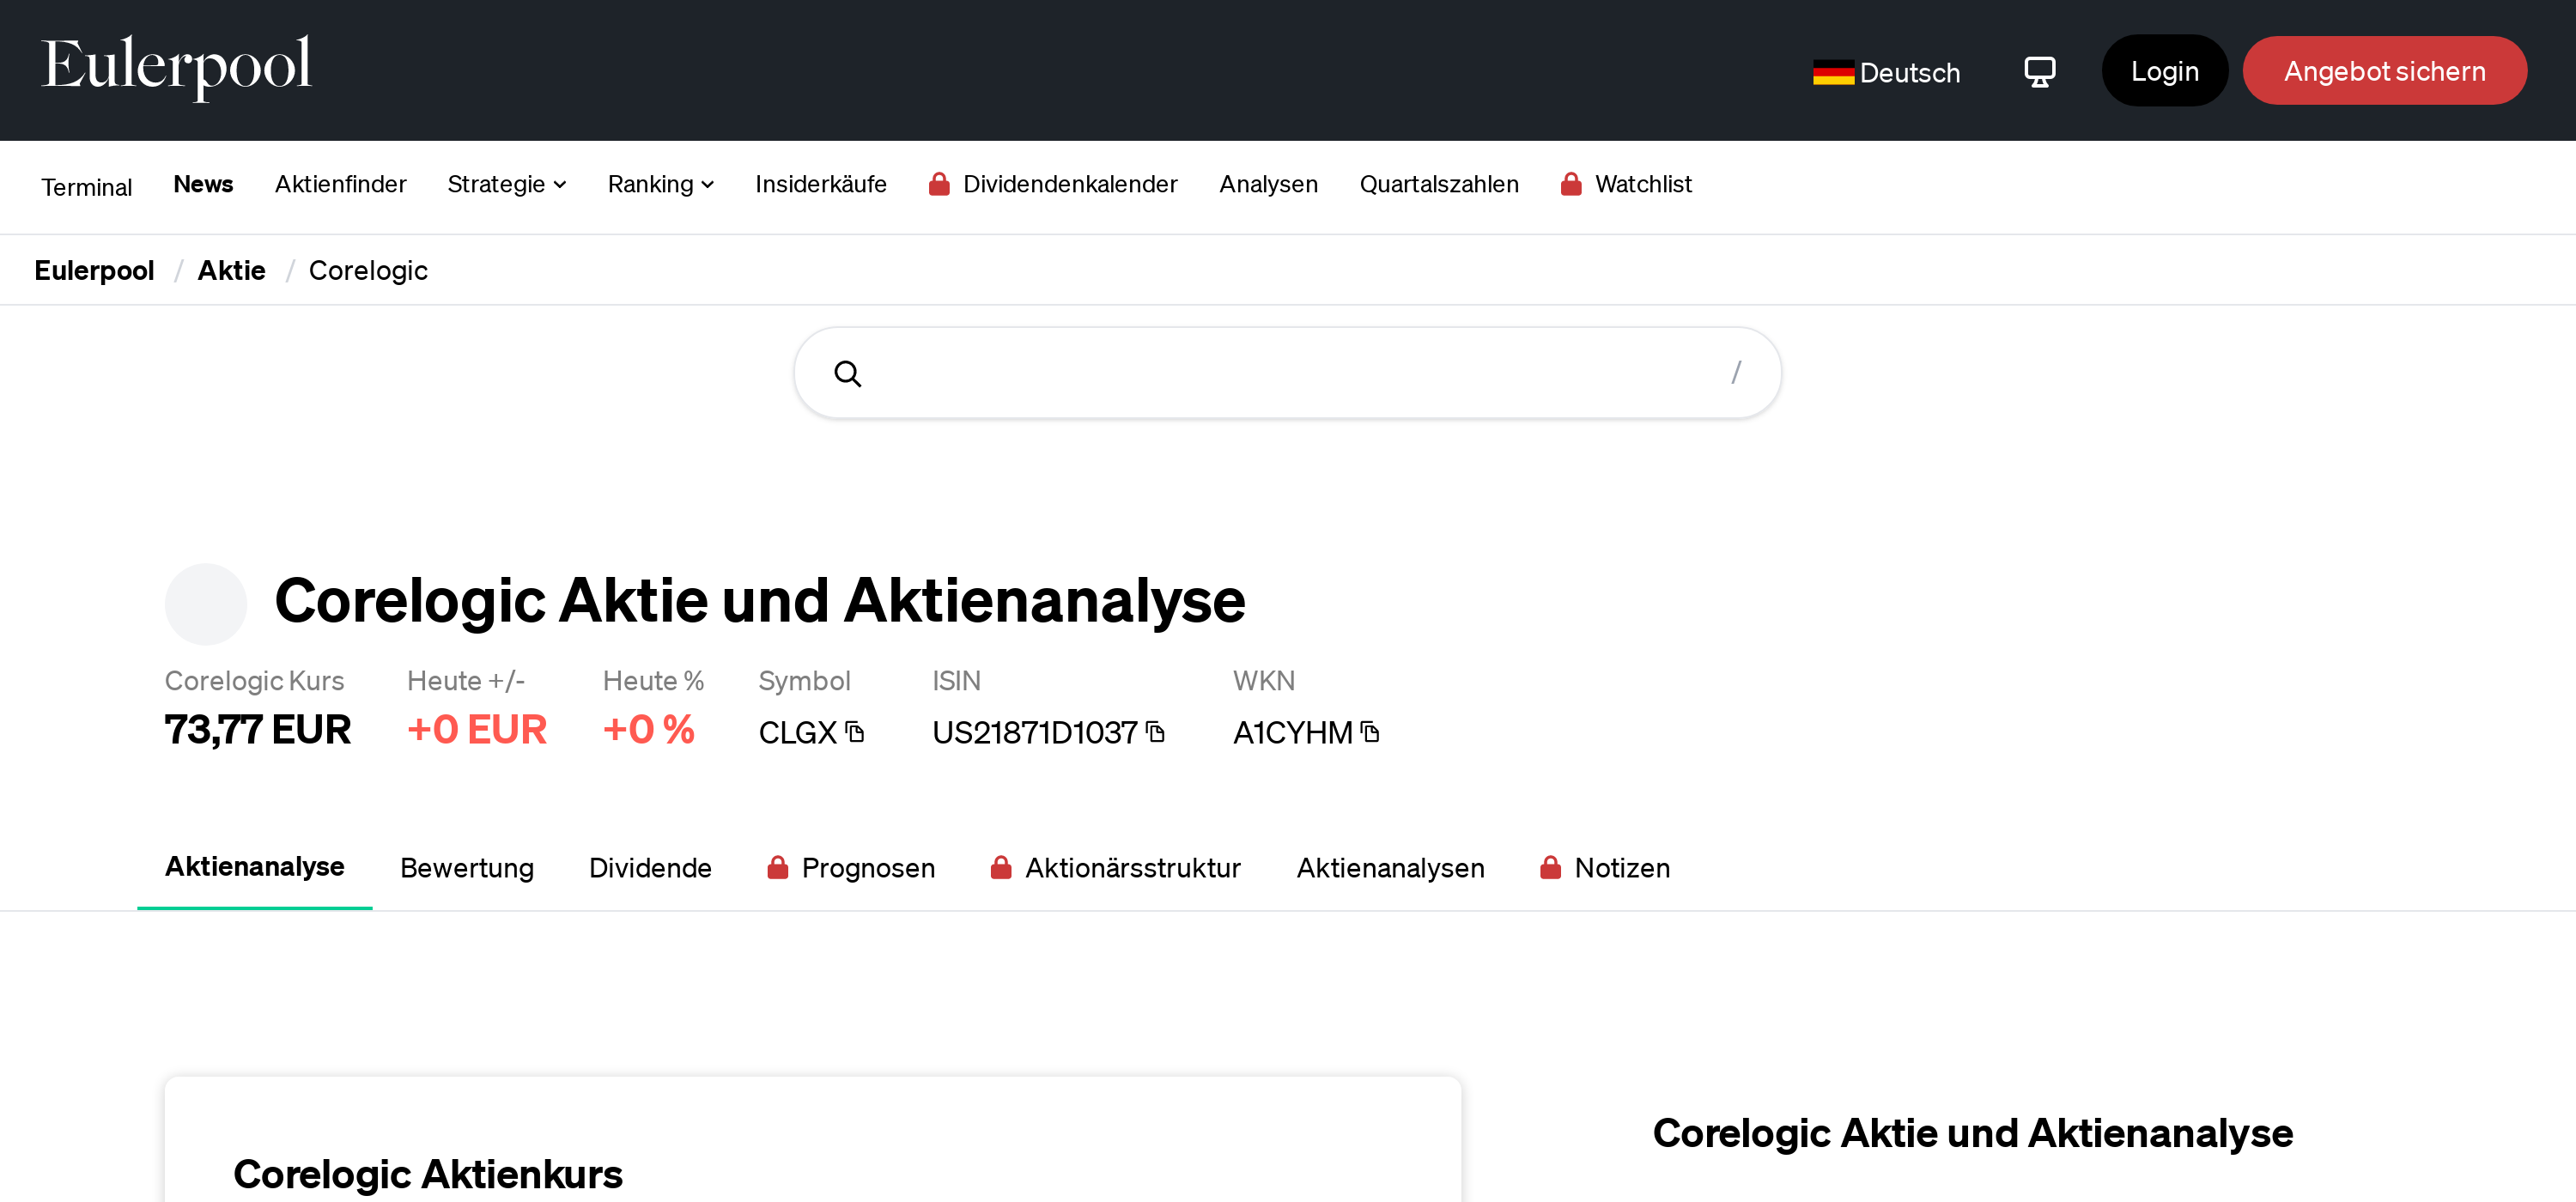Screen dimensions: 2576x1202
Task: Click the Eulerpool logo
Action: coord(176,66)
